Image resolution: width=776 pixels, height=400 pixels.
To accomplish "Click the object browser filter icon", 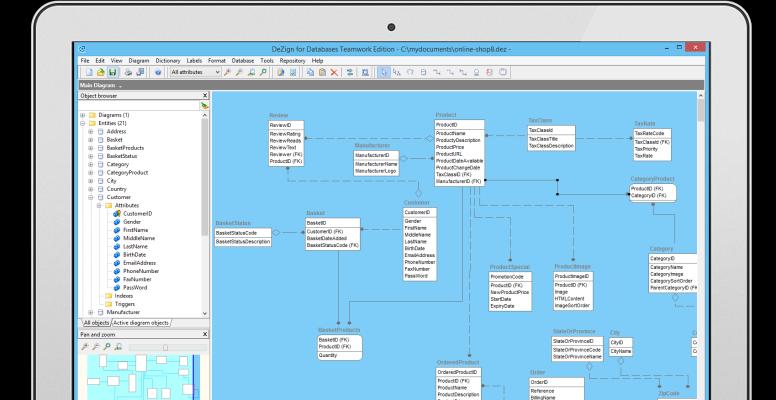I will point(204,105).
